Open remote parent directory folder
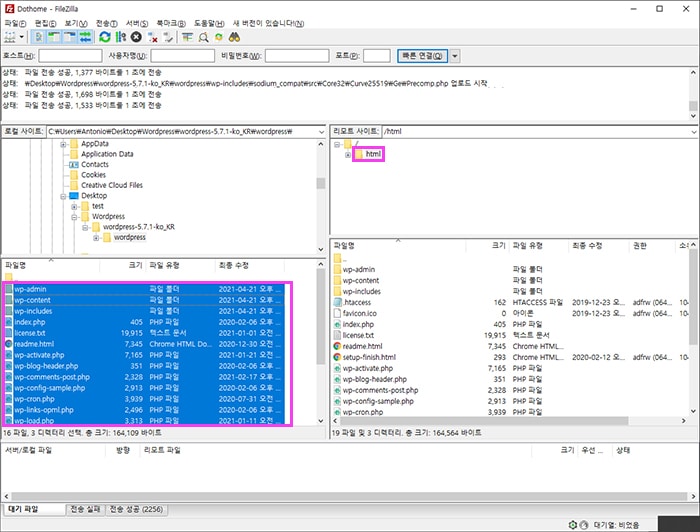The height and width of the screenshot is (532, 700). pyautogui.click(x=339, y=258)
